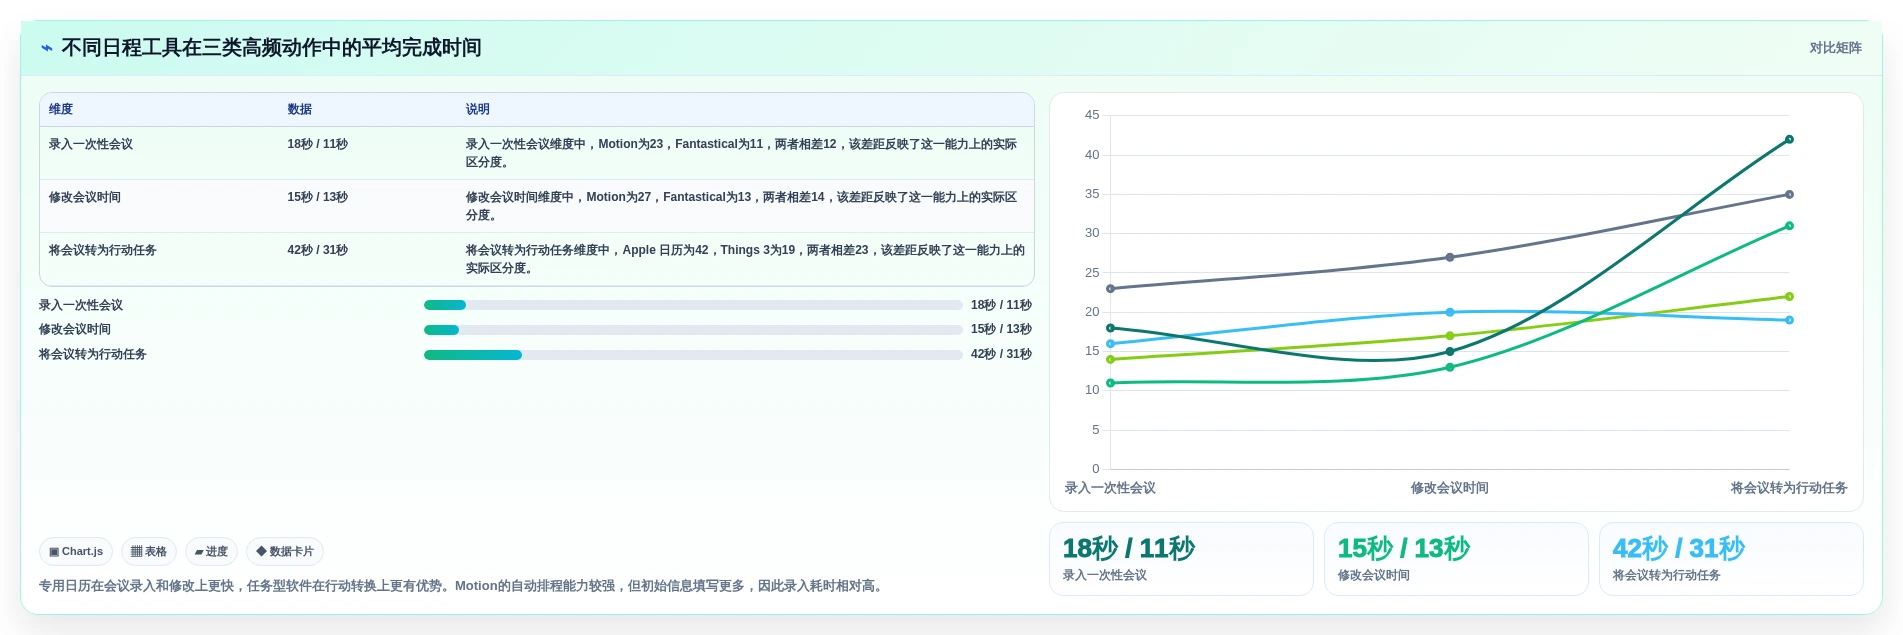Viewport: 1903px width, 635px height.
Task: Click the green data point at 31
Action: coord(1789,226)
